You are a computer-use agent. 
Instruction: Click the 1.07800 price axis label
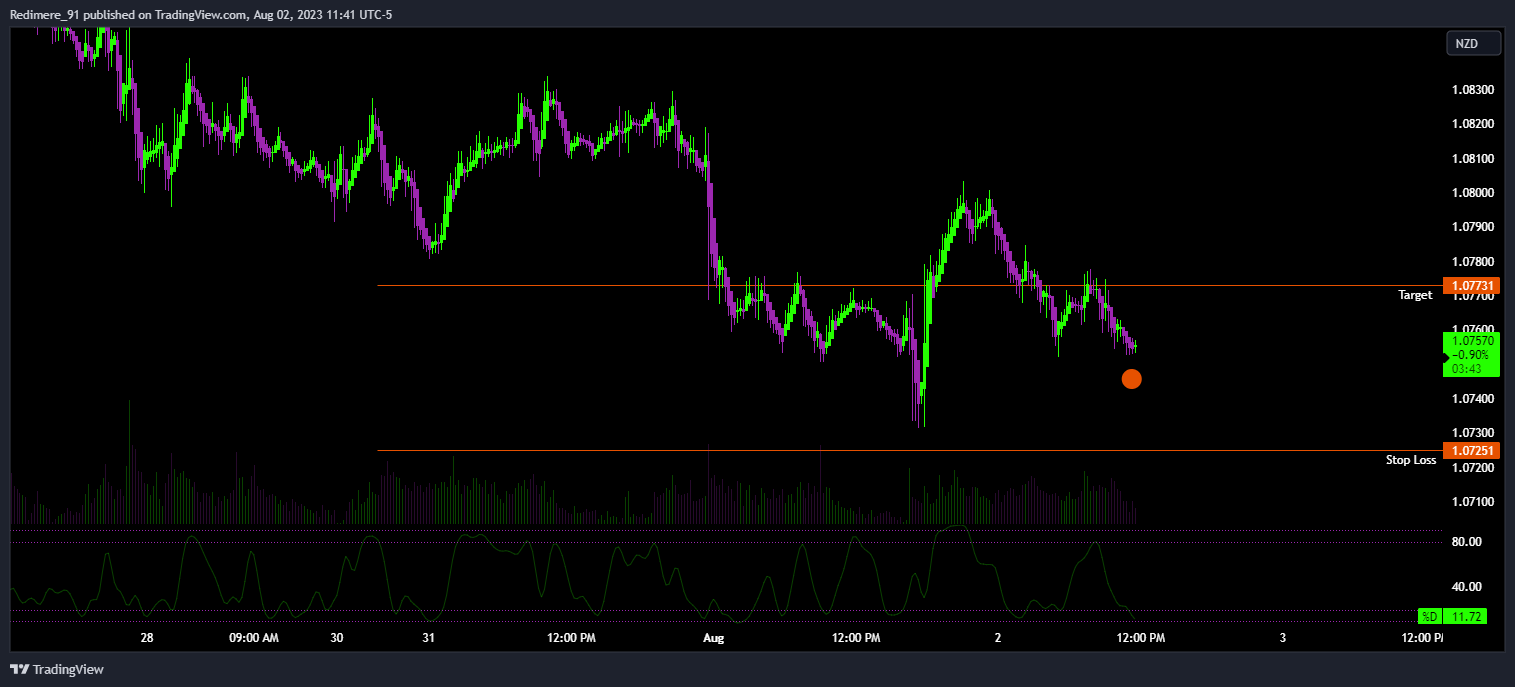pos(1472,262)
